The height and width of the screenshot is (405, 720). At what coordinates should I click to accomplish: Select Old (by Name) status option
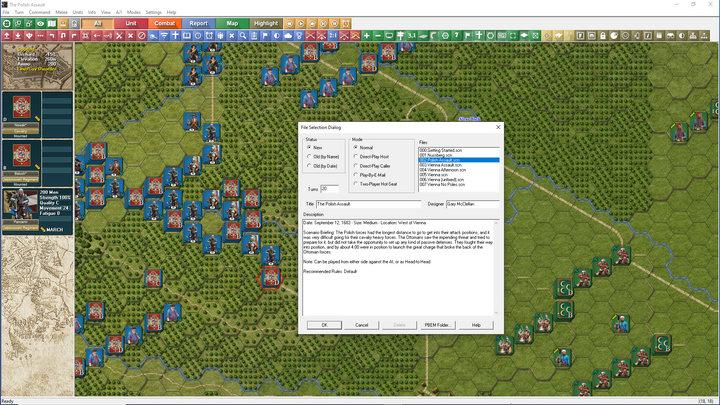pos(309,157)
